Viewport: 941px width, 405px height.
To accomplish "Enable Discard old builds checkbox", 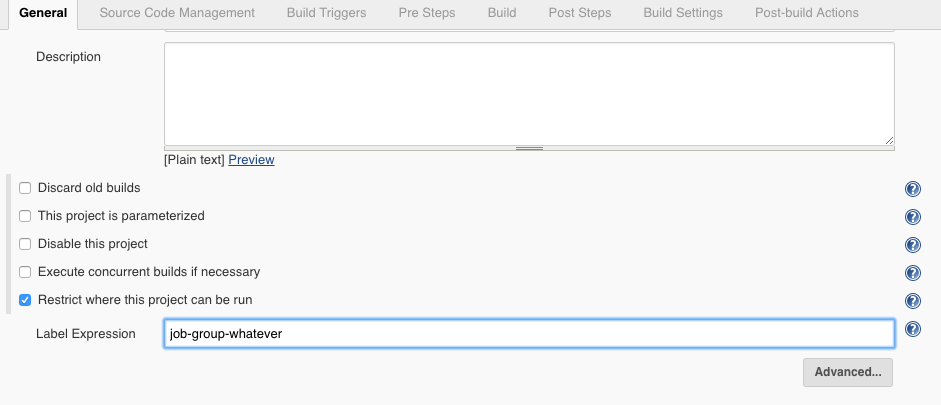I will tap(26, 188).
